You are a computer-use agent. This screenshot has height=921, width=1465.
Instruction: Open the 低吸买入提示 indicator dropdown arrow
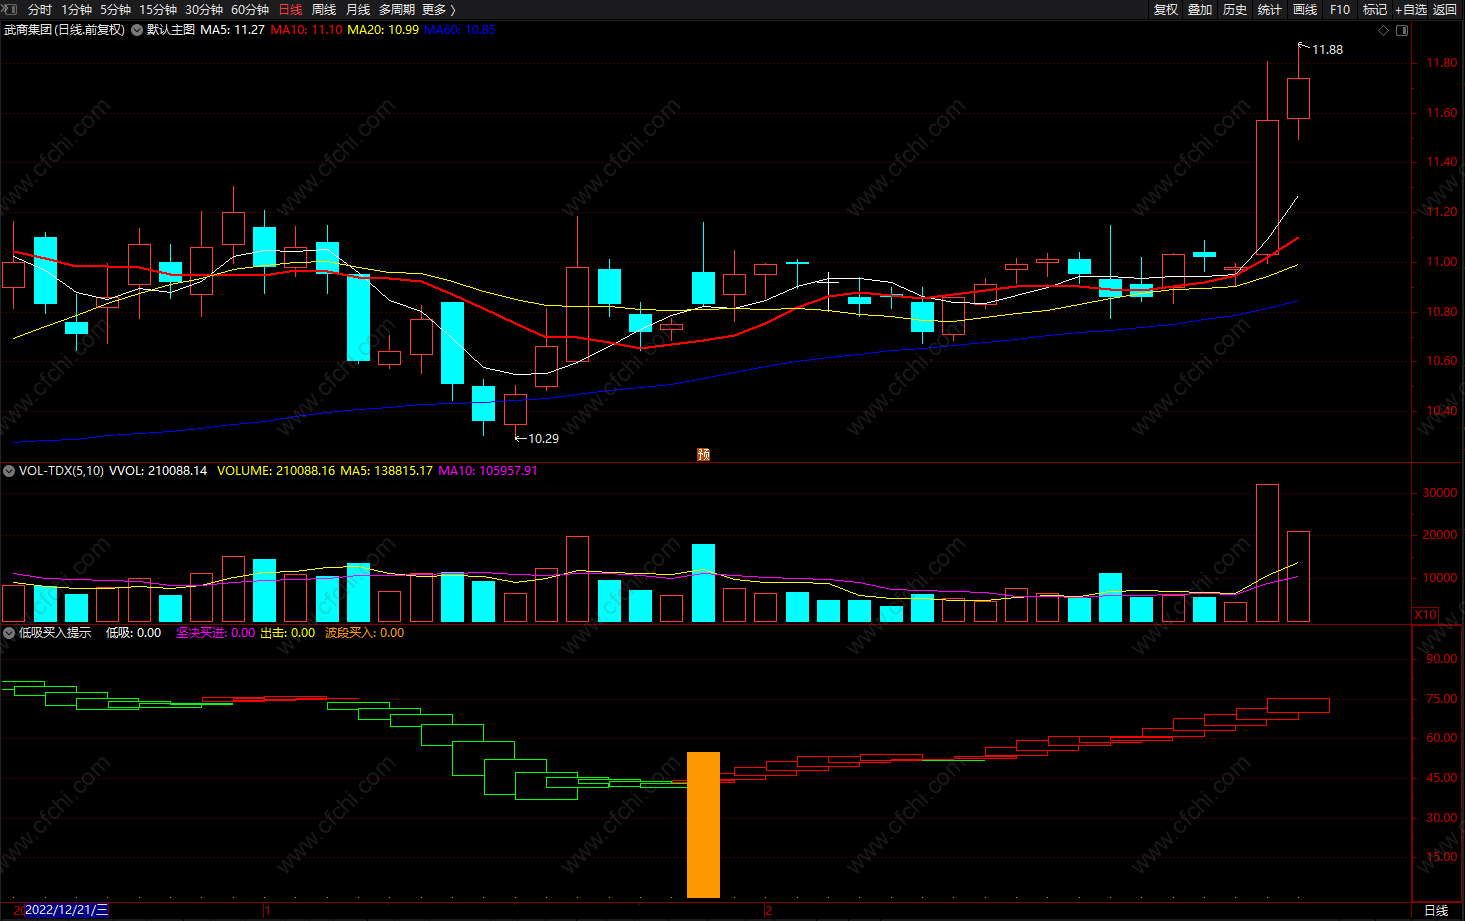click(9, 633)
